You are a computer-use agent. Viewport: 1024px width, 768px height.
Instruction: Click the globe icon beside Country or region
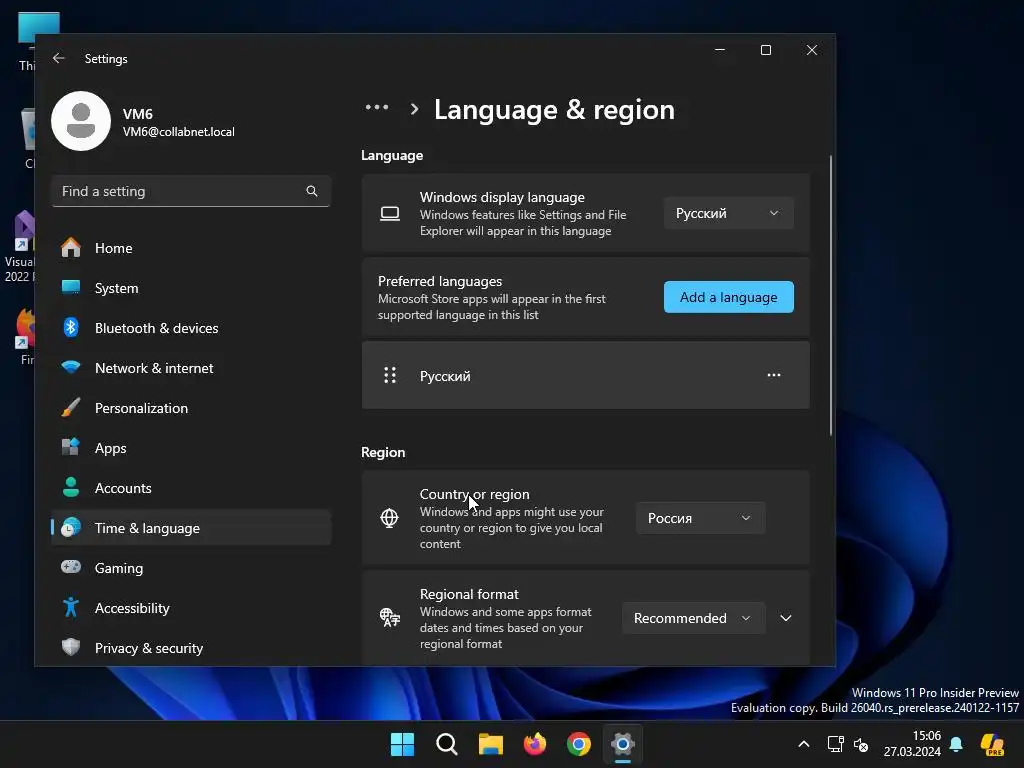389,518
